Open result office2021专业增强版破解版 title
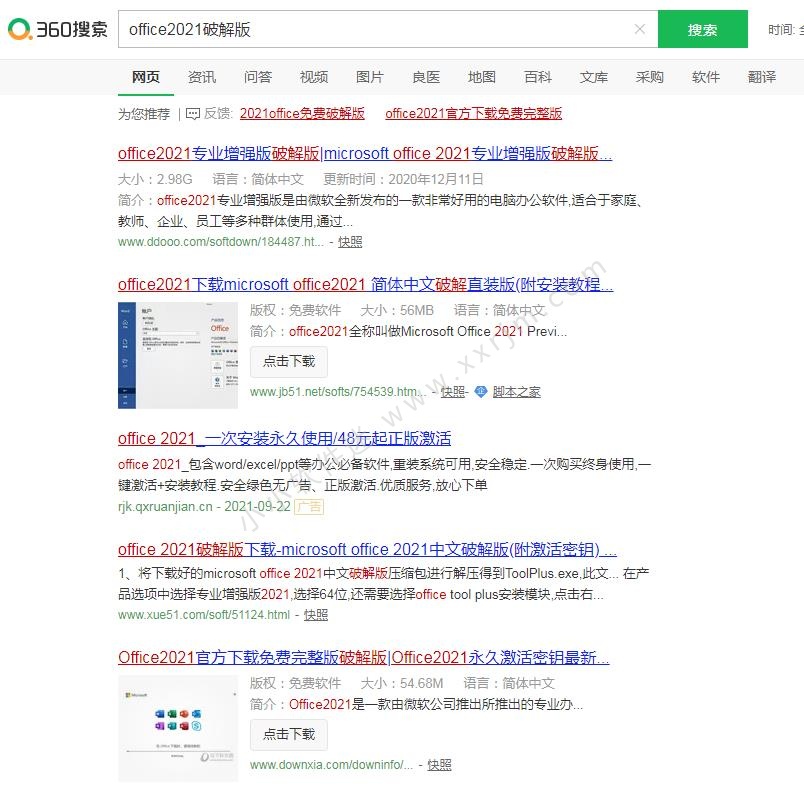Viewport: 804px width, 791px height. tap(365, 153)
